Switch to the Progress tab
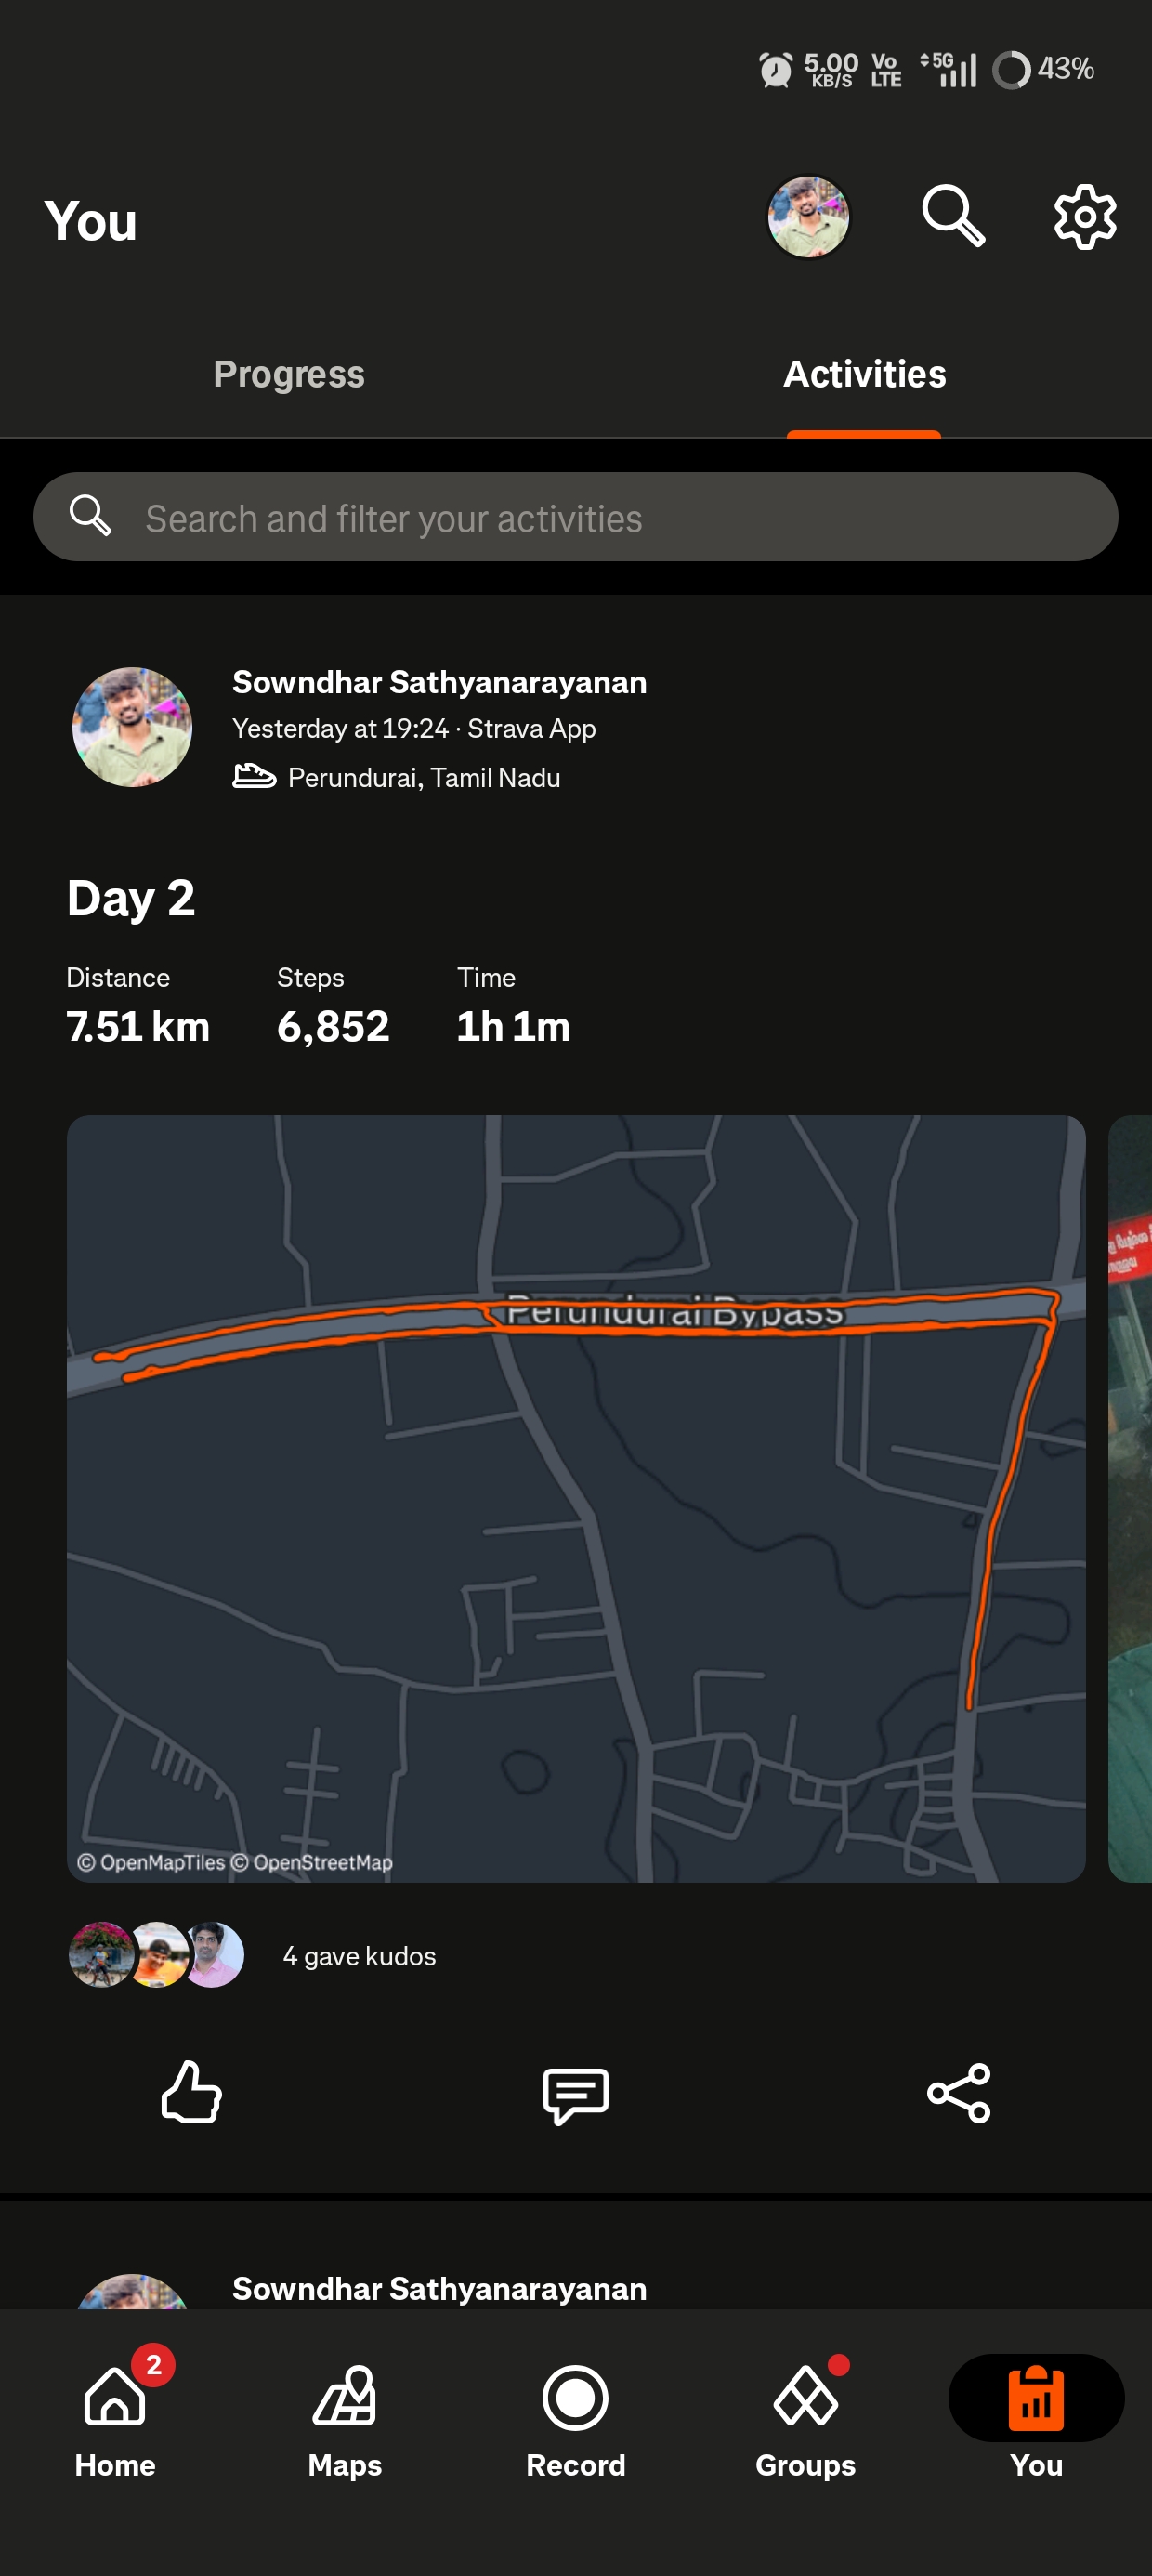1152x2576 pixels. click(x=289, y=374)
